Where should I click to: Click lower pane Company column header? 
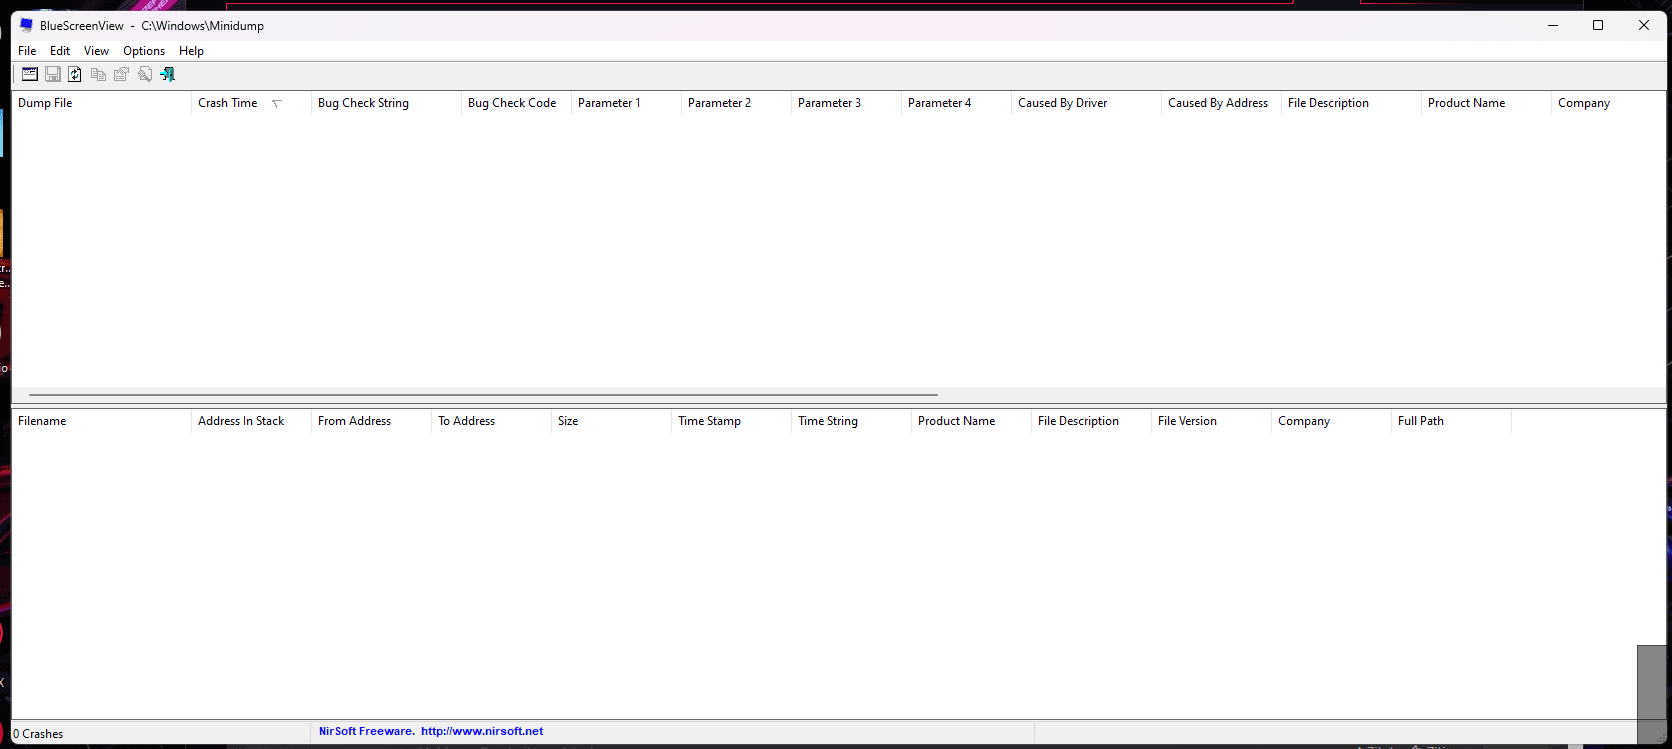[x=1331, y=421]
